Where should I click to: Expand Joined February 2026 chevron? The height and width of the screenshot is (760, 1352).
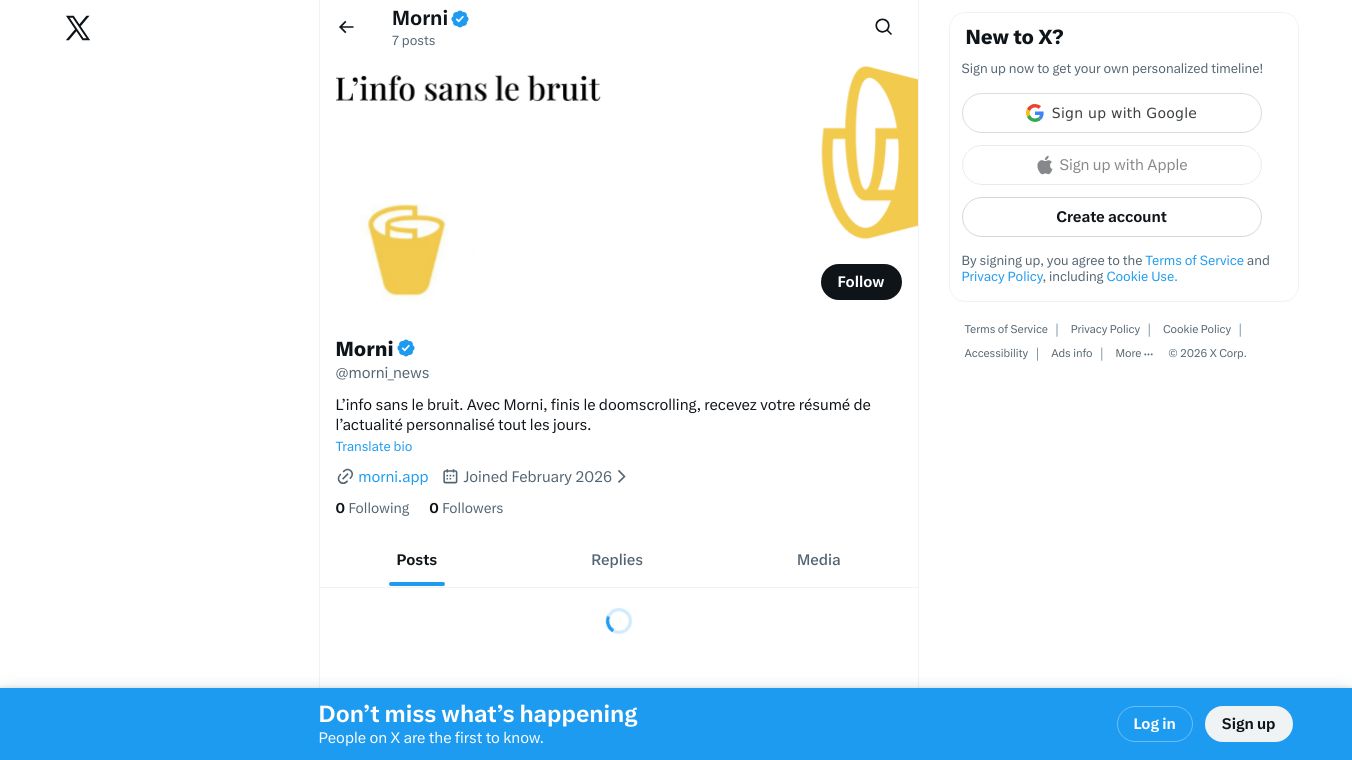(x=621, y=477)
